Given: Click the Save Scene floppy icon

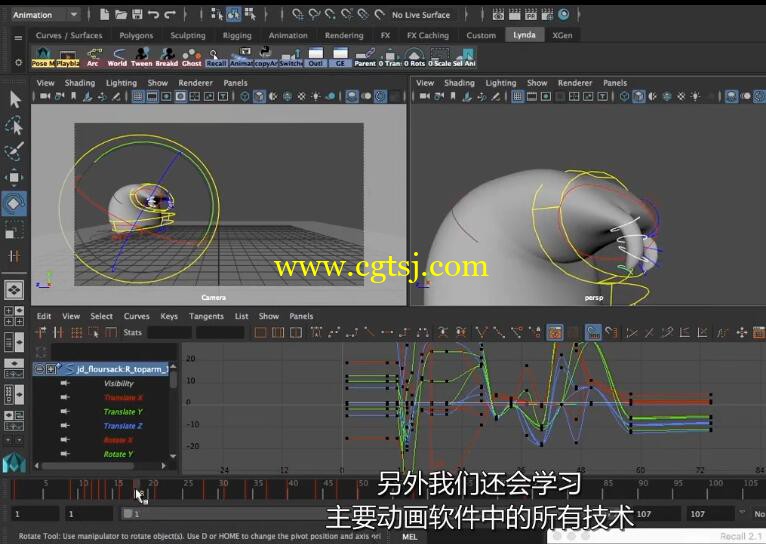Looking at the screenshot, I should (137, 15).
